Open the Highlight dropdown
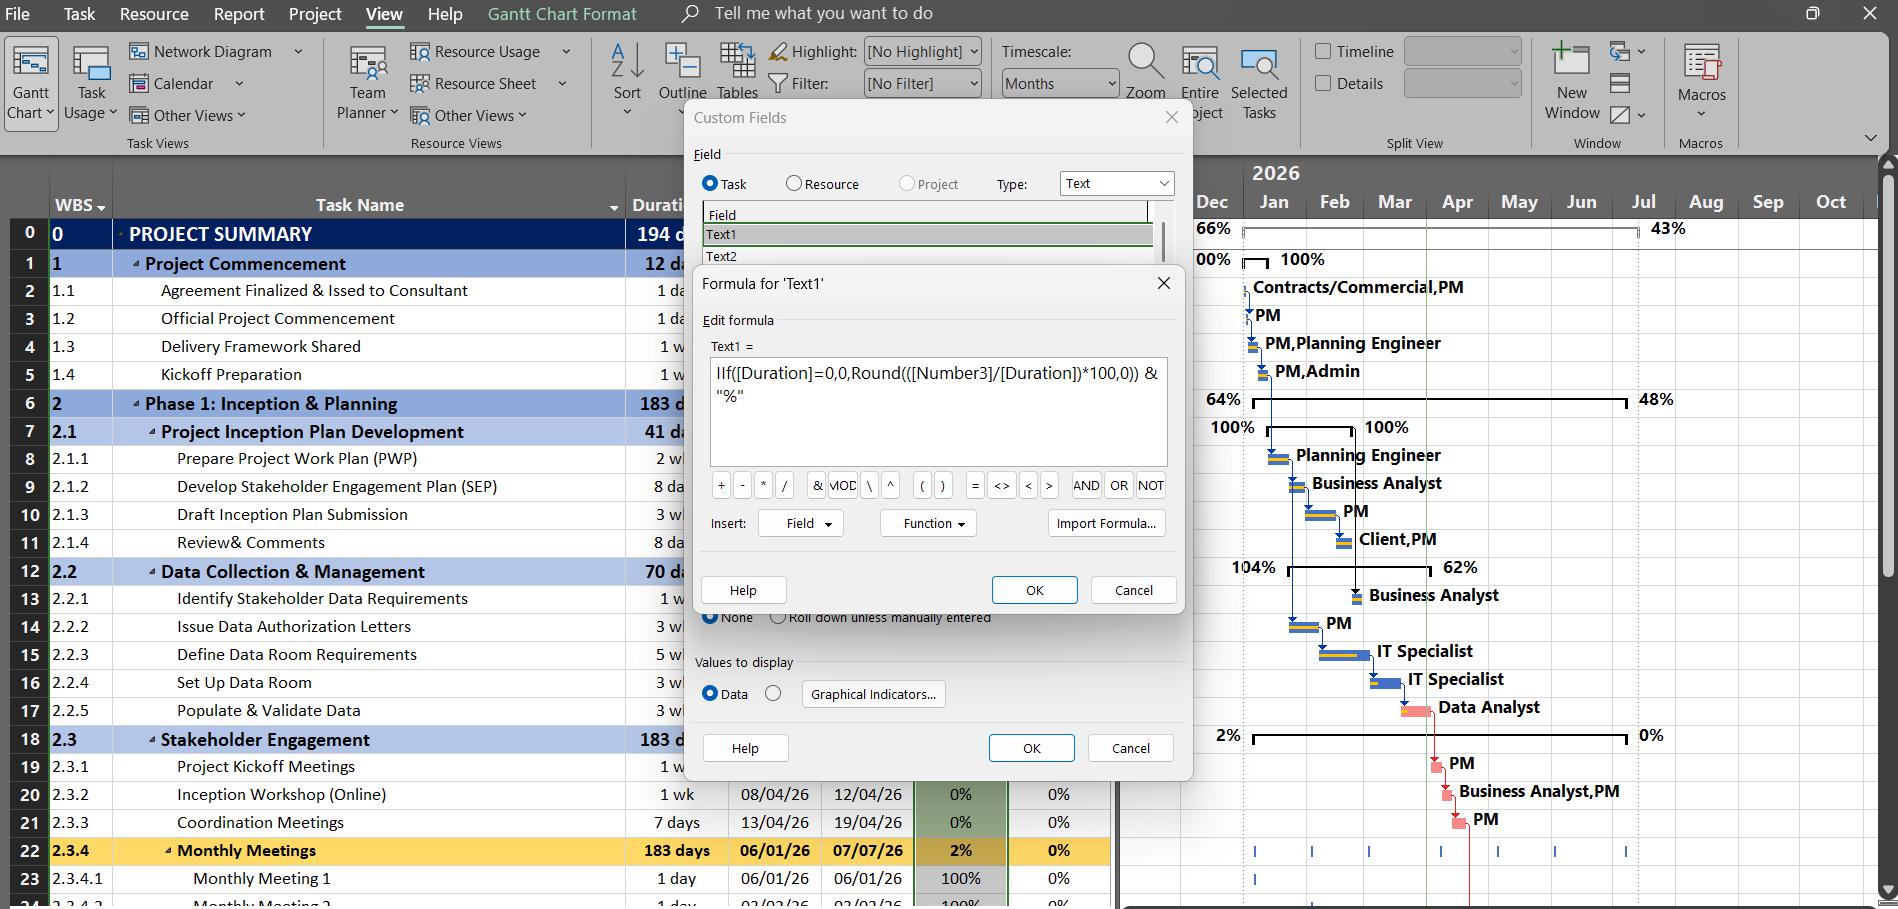 pos(922,51)
